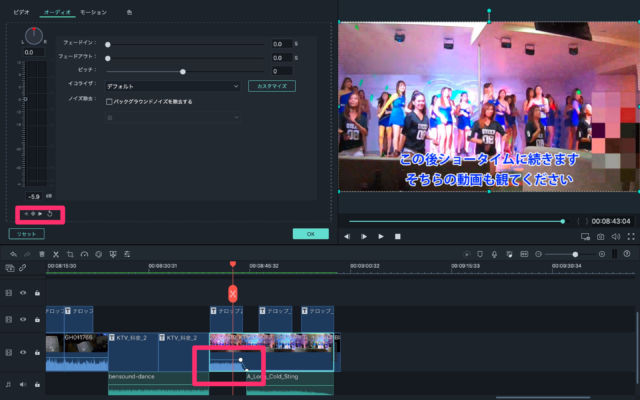Switch to the ビデオ tab

click(x=21, y=12)
